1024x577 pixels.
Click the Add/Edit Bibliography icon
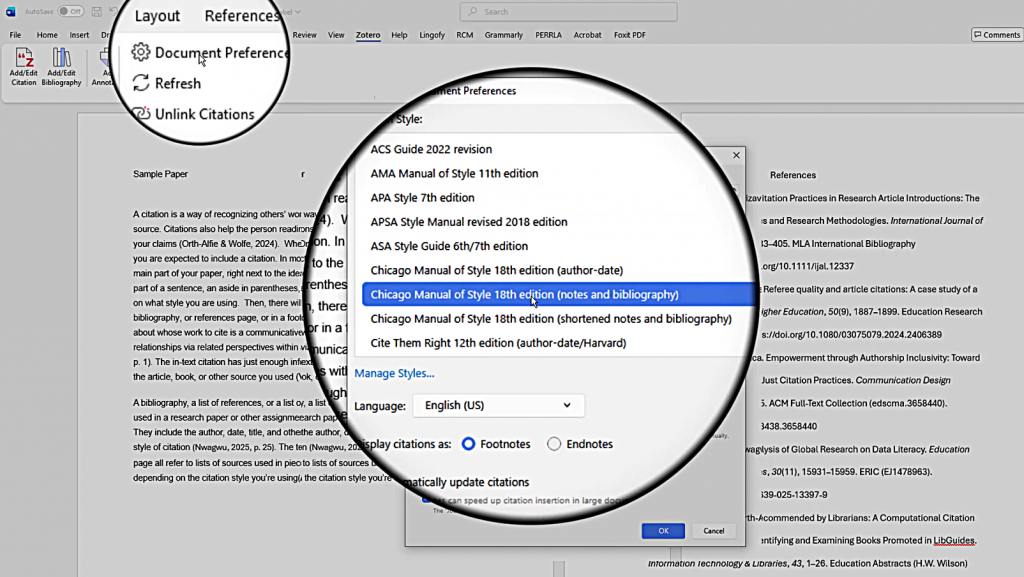pos(62,59)
